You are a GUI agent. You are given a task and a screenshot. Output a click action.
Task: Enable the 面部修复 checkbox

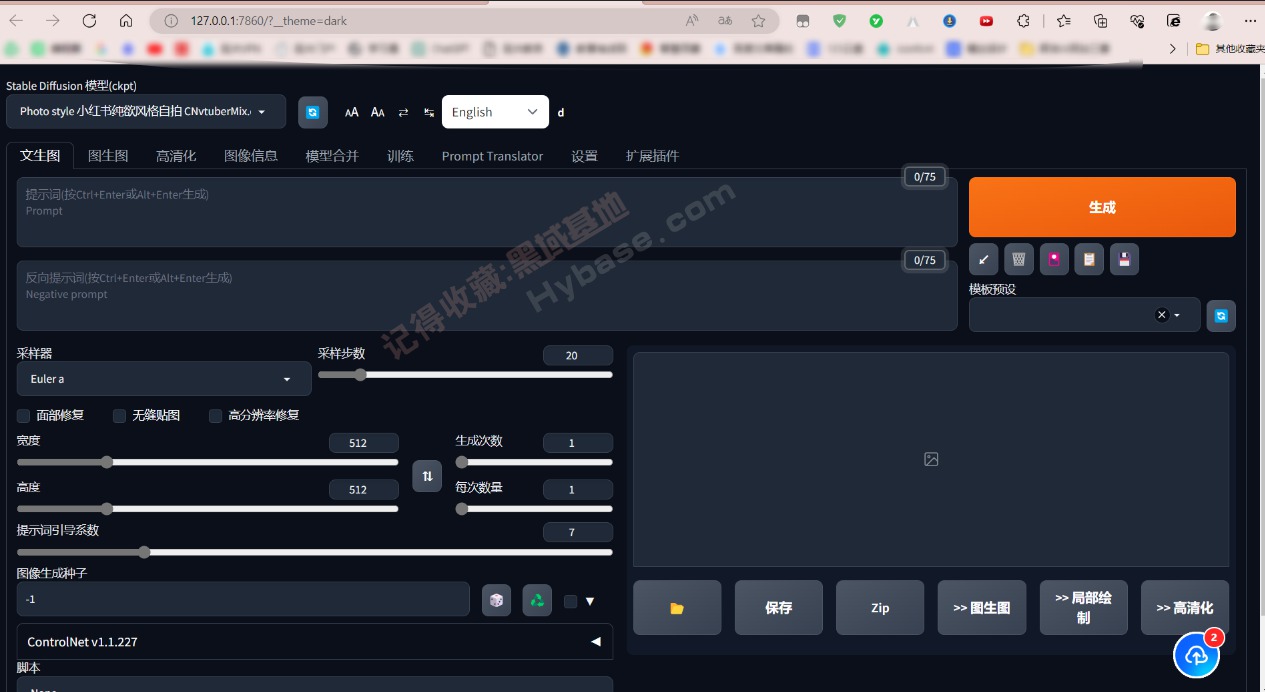pos(24,416)
